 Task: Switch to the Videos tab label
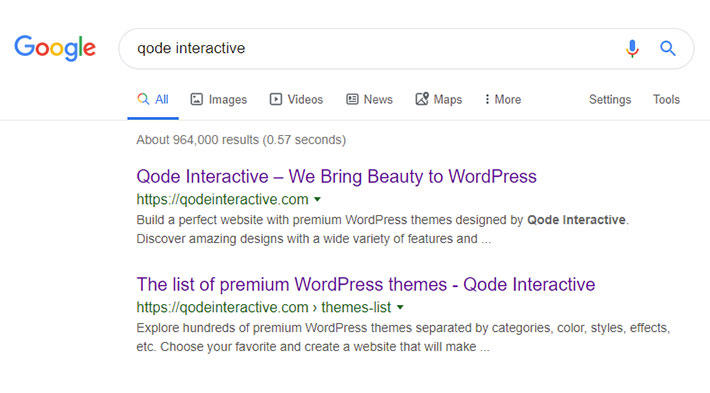click(x=305, y=99)
